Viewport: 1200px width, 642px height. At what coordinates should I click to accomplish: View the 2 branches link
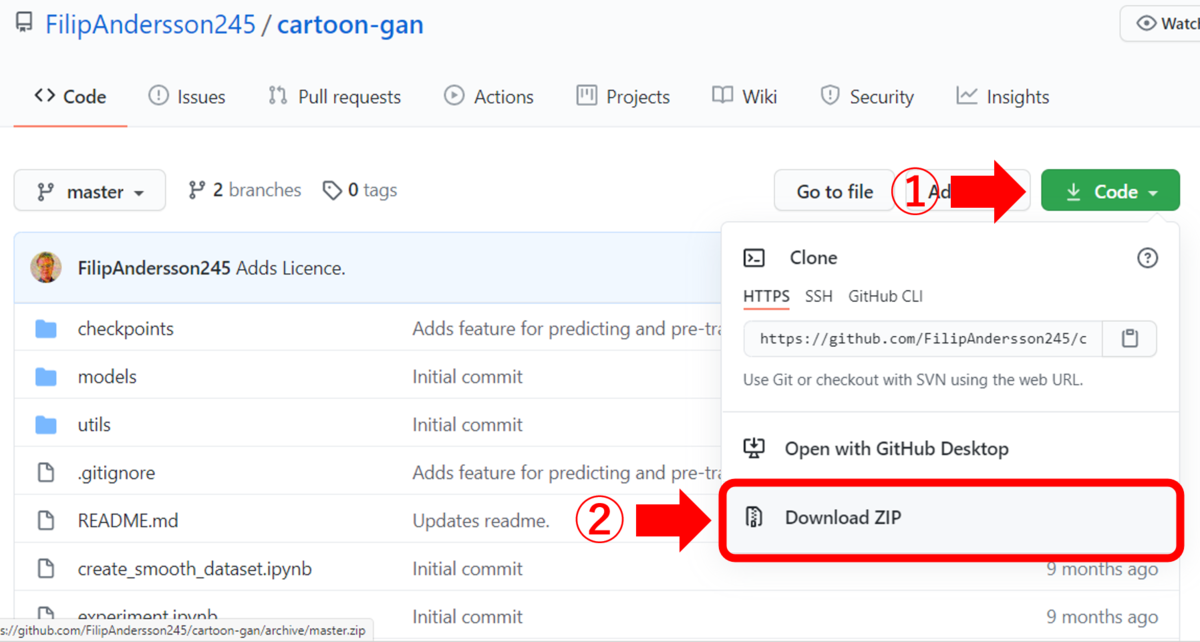tap(245, 190)
